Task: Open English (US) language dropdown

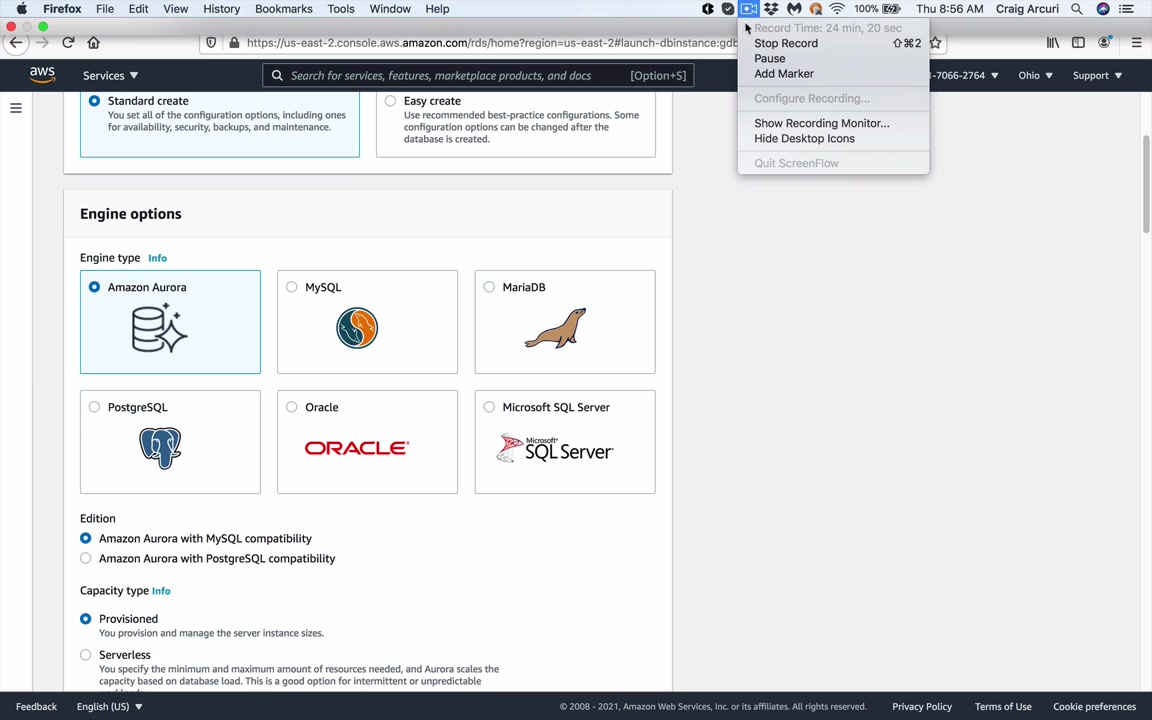Action: point(109,706)
